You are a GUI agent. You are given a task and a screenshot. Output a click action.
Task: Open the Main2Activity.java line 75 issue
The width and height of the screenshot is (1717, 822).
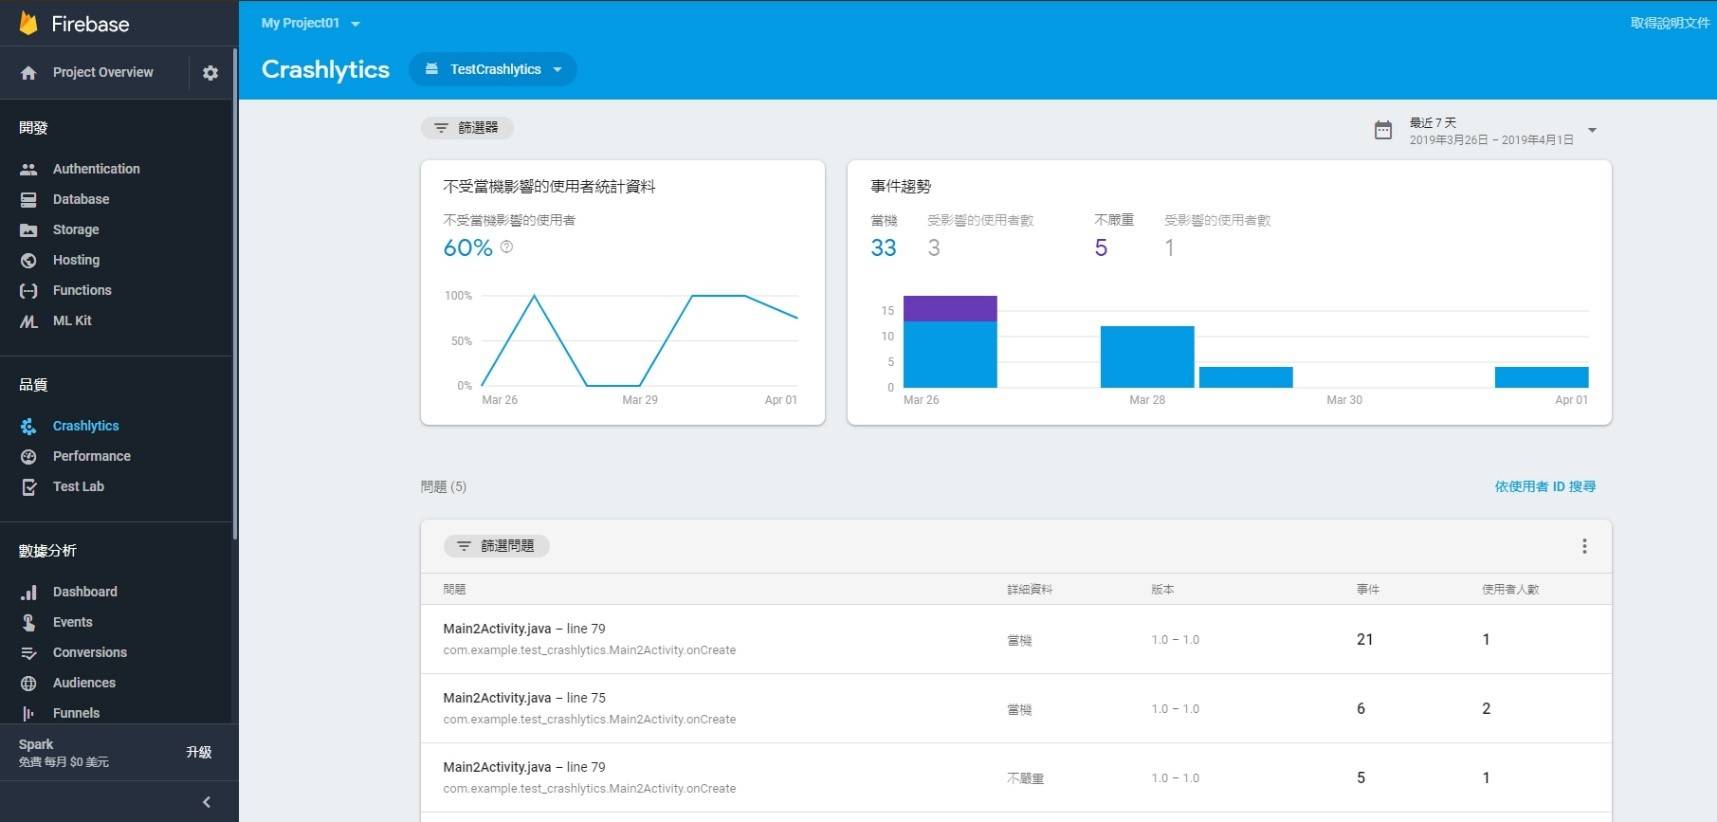coord(524,698)
